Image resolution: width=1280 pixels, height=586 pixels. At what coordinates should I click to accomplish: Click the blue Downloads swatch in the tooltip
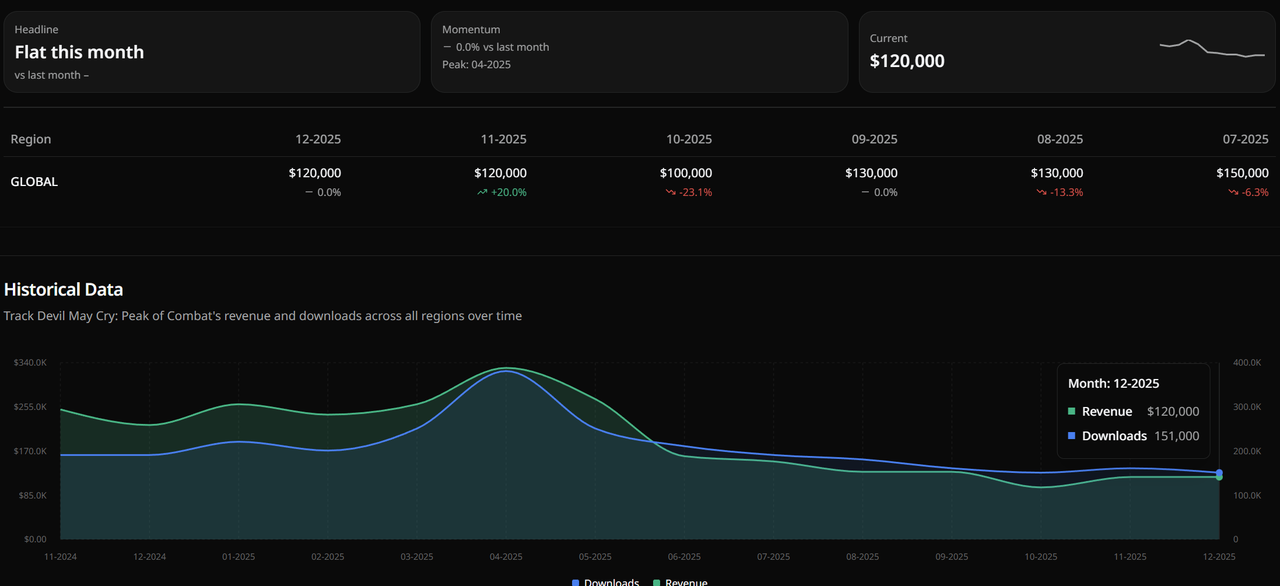point(1072,436)
